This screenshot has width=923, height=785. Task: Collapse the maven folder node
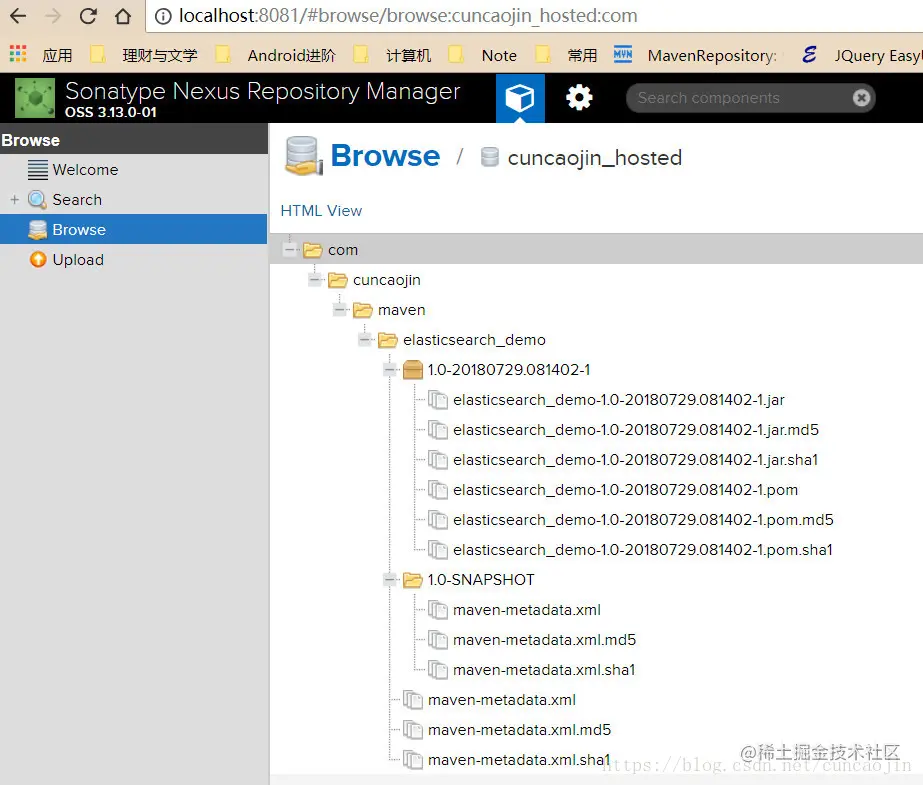(339, 310)
